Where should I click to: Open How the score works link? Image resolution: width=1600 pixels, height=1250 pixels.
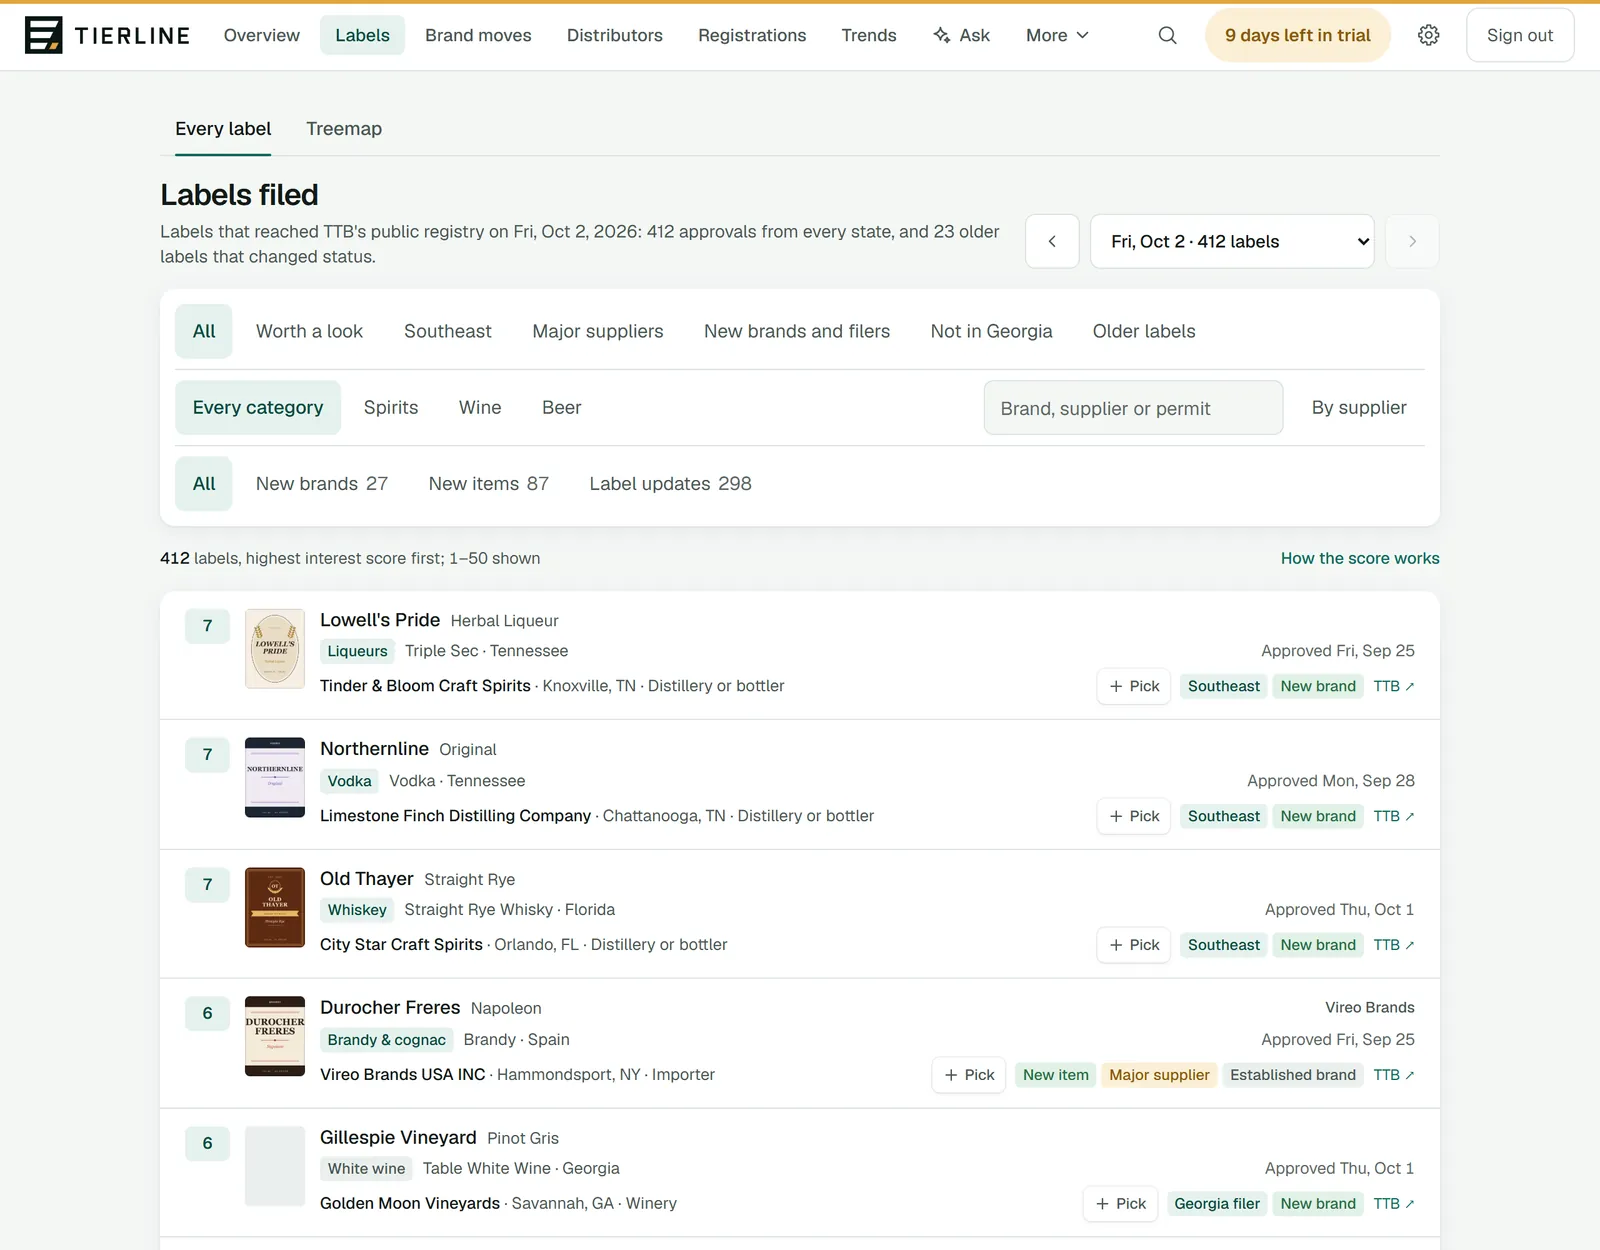click(1360, 558)
